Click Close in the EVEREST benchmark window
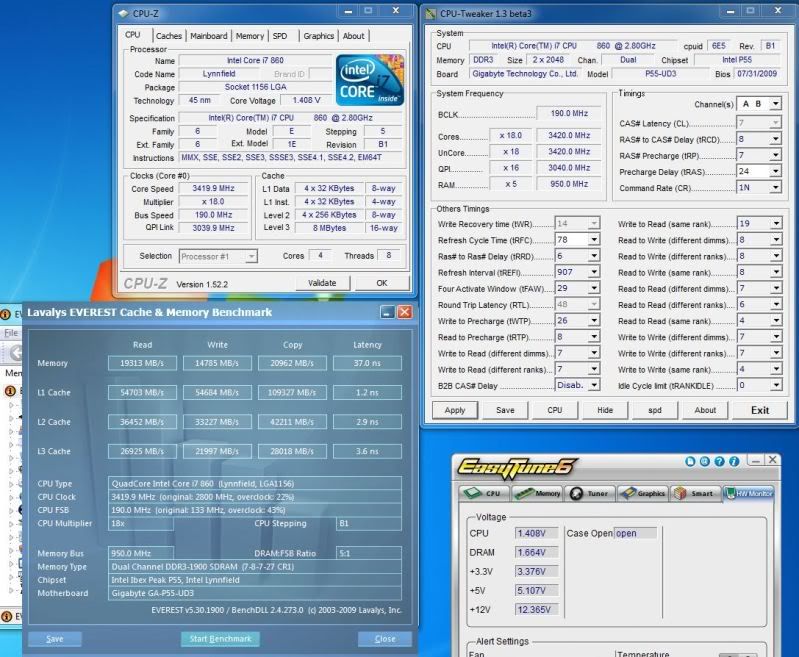 click(x=385, y=639)
